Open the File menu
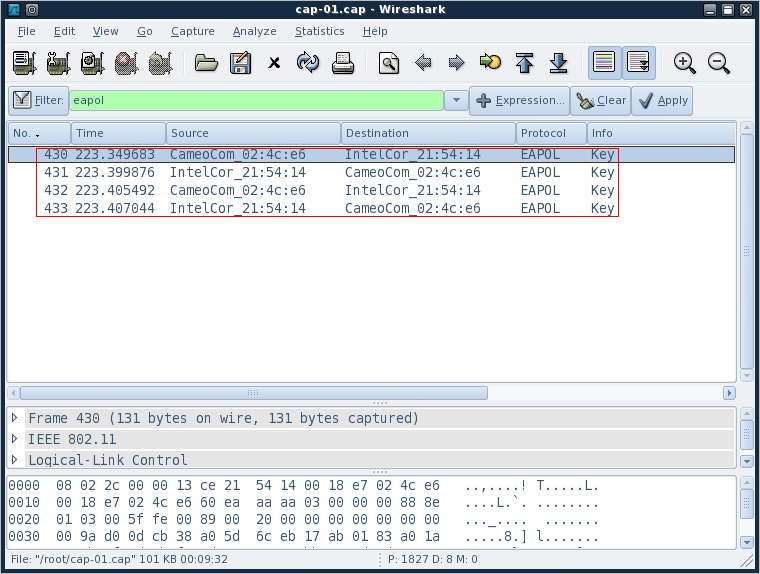 [26, 31]
